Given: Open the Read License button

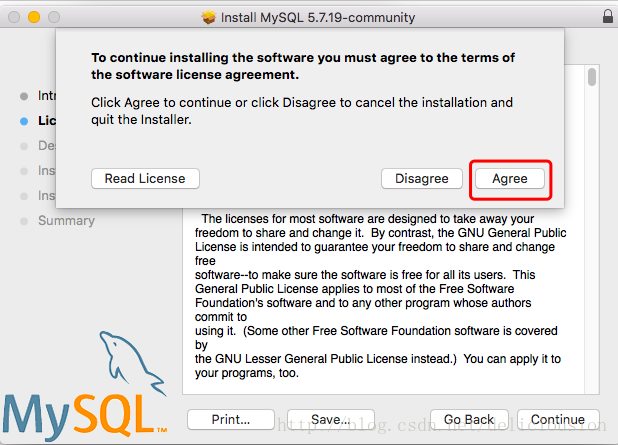Looking at the screenshot, I should (x=145, y=179).
